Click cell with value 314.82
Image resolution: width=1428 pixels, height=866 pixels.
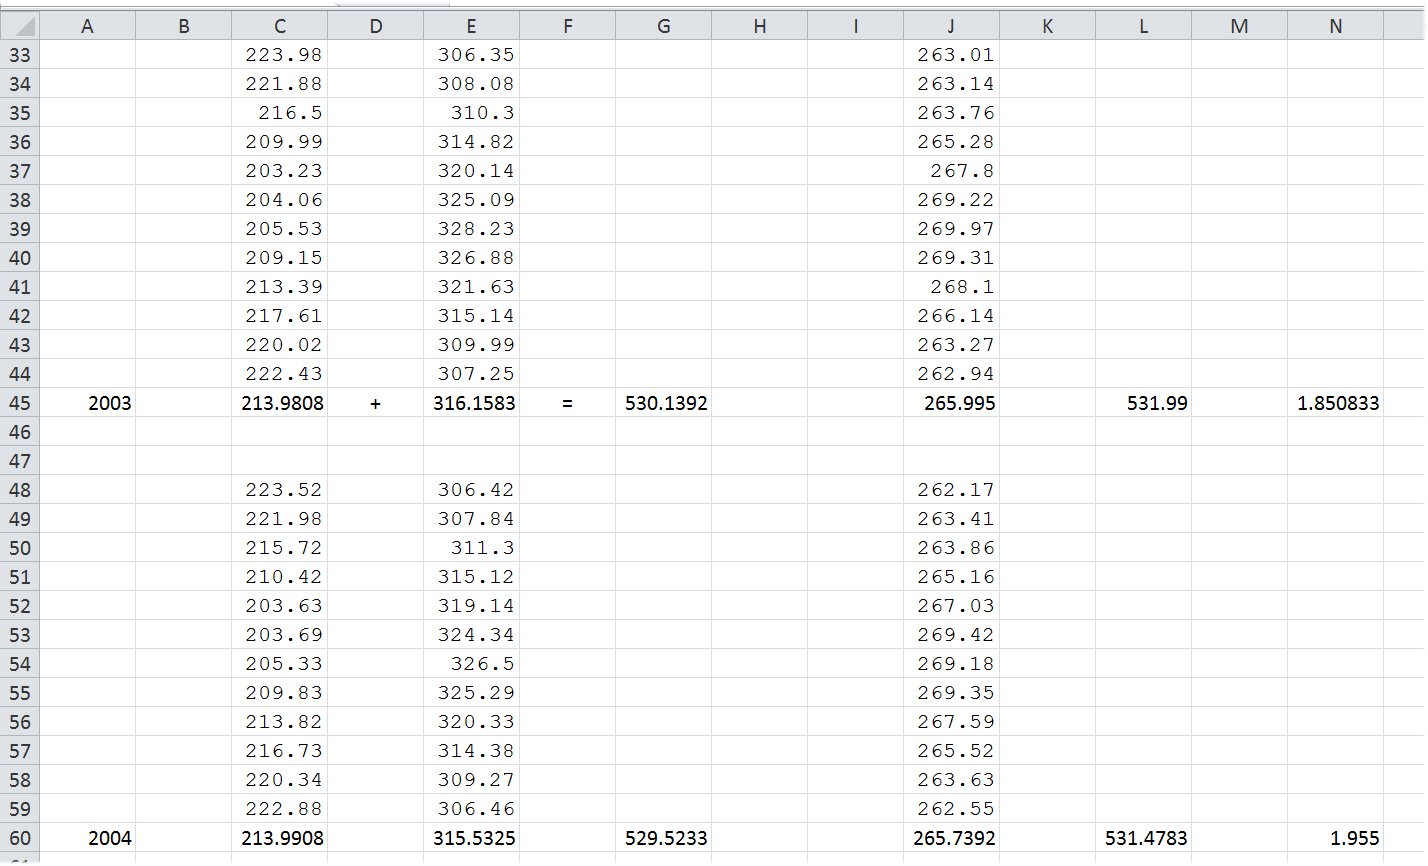(x=471, y=142)
